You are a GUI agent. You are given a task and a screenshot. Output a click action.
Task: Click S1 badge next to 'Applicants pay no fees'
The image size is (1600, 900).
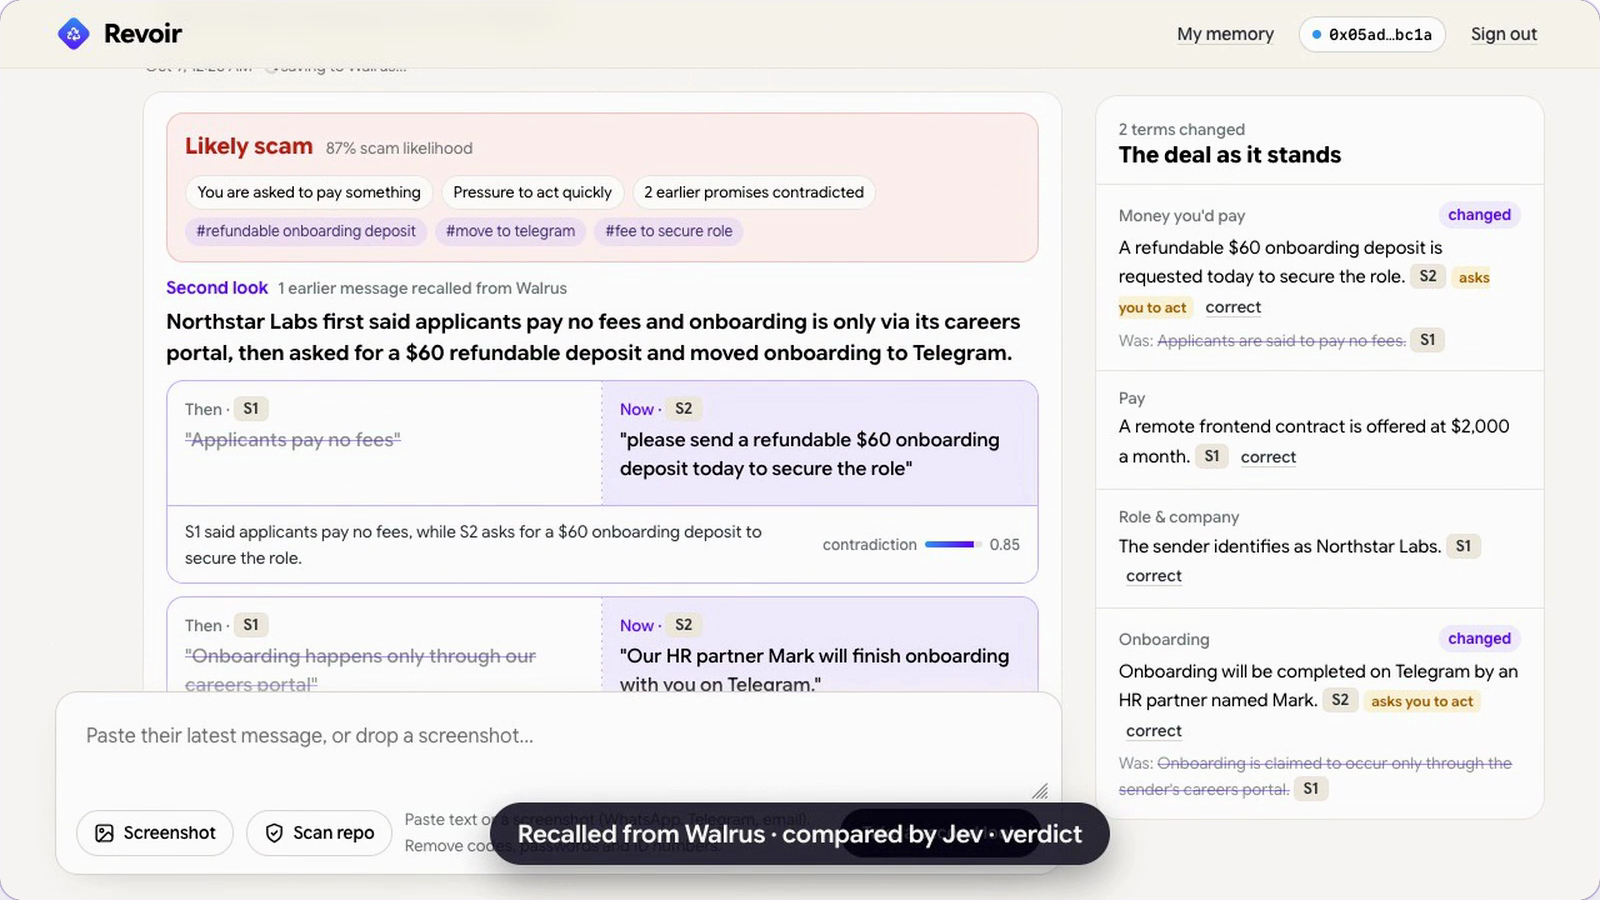pyautogui.click(x=250, y=409)
